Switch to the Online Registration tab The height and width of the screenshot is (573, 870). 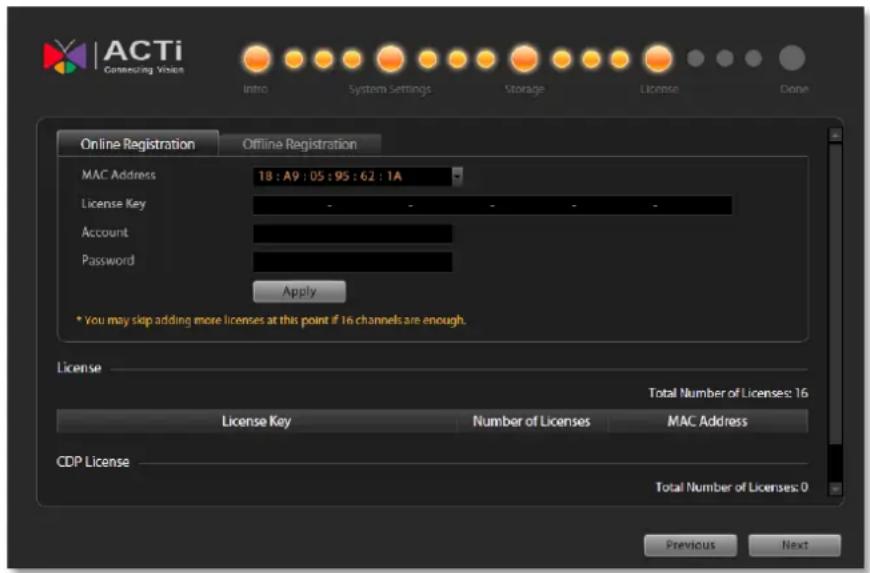138,144
